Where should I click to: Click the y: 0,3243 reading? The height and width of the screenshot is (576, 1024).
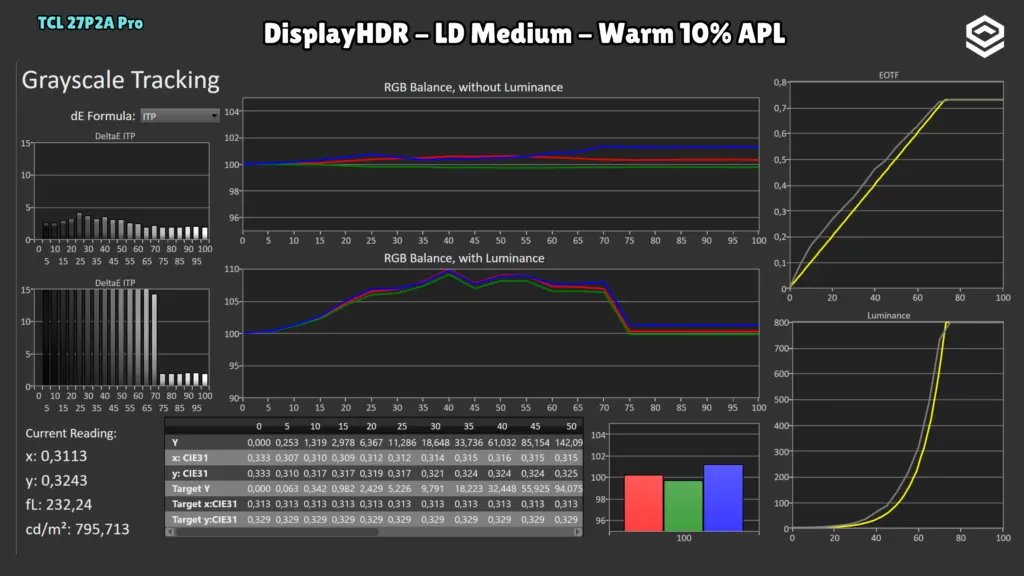pos(56,480)
